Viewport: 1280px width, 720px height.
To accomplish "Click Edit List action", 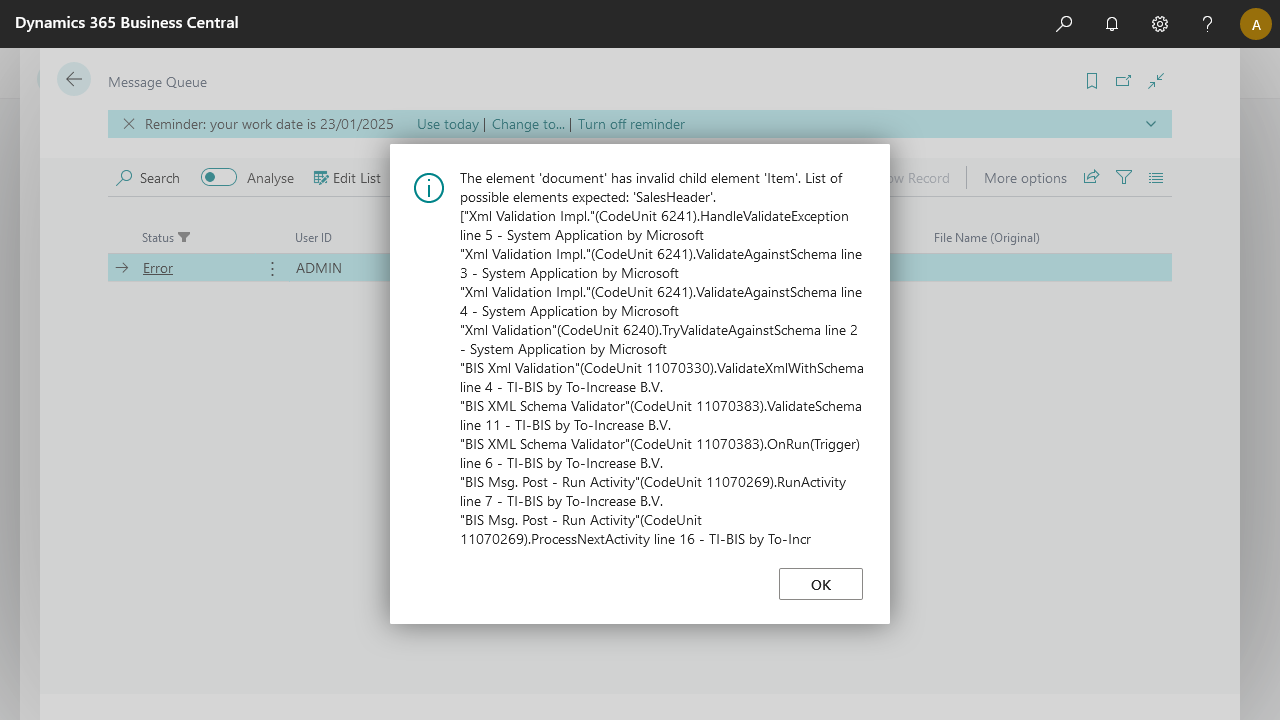I will pyautogui.click(x=347, y=178).
